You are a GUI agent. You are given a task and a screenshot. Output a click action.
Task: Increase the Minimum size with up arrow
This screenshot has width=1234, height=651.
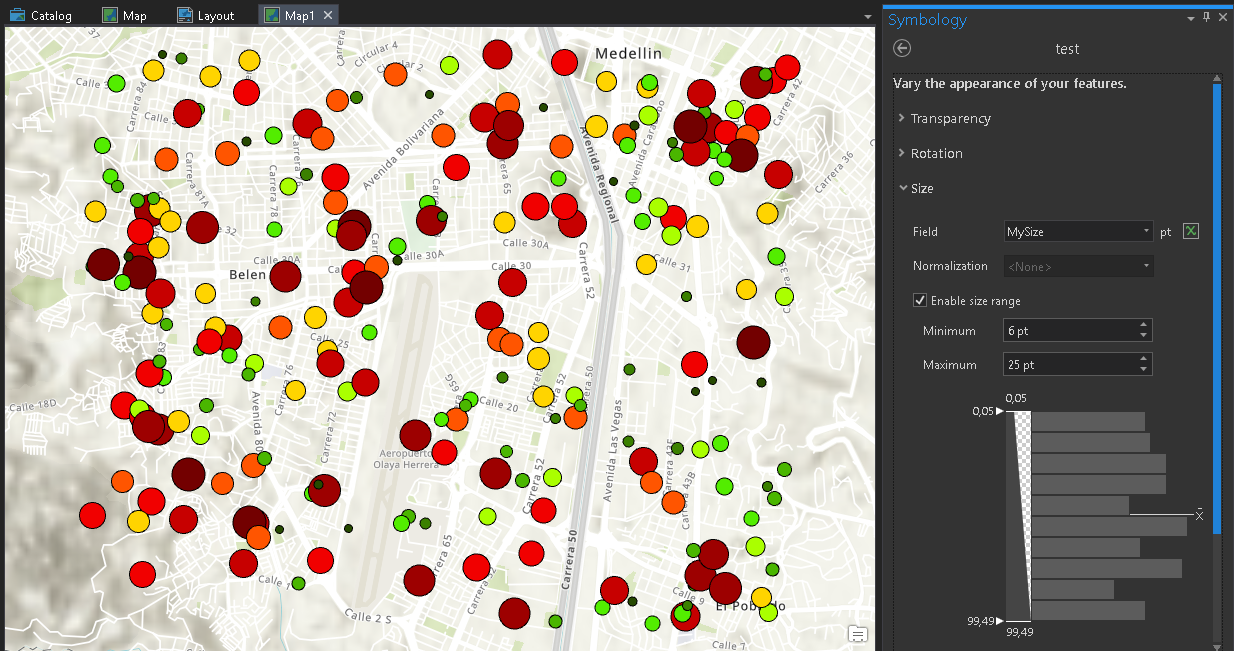coord(1143,325)
